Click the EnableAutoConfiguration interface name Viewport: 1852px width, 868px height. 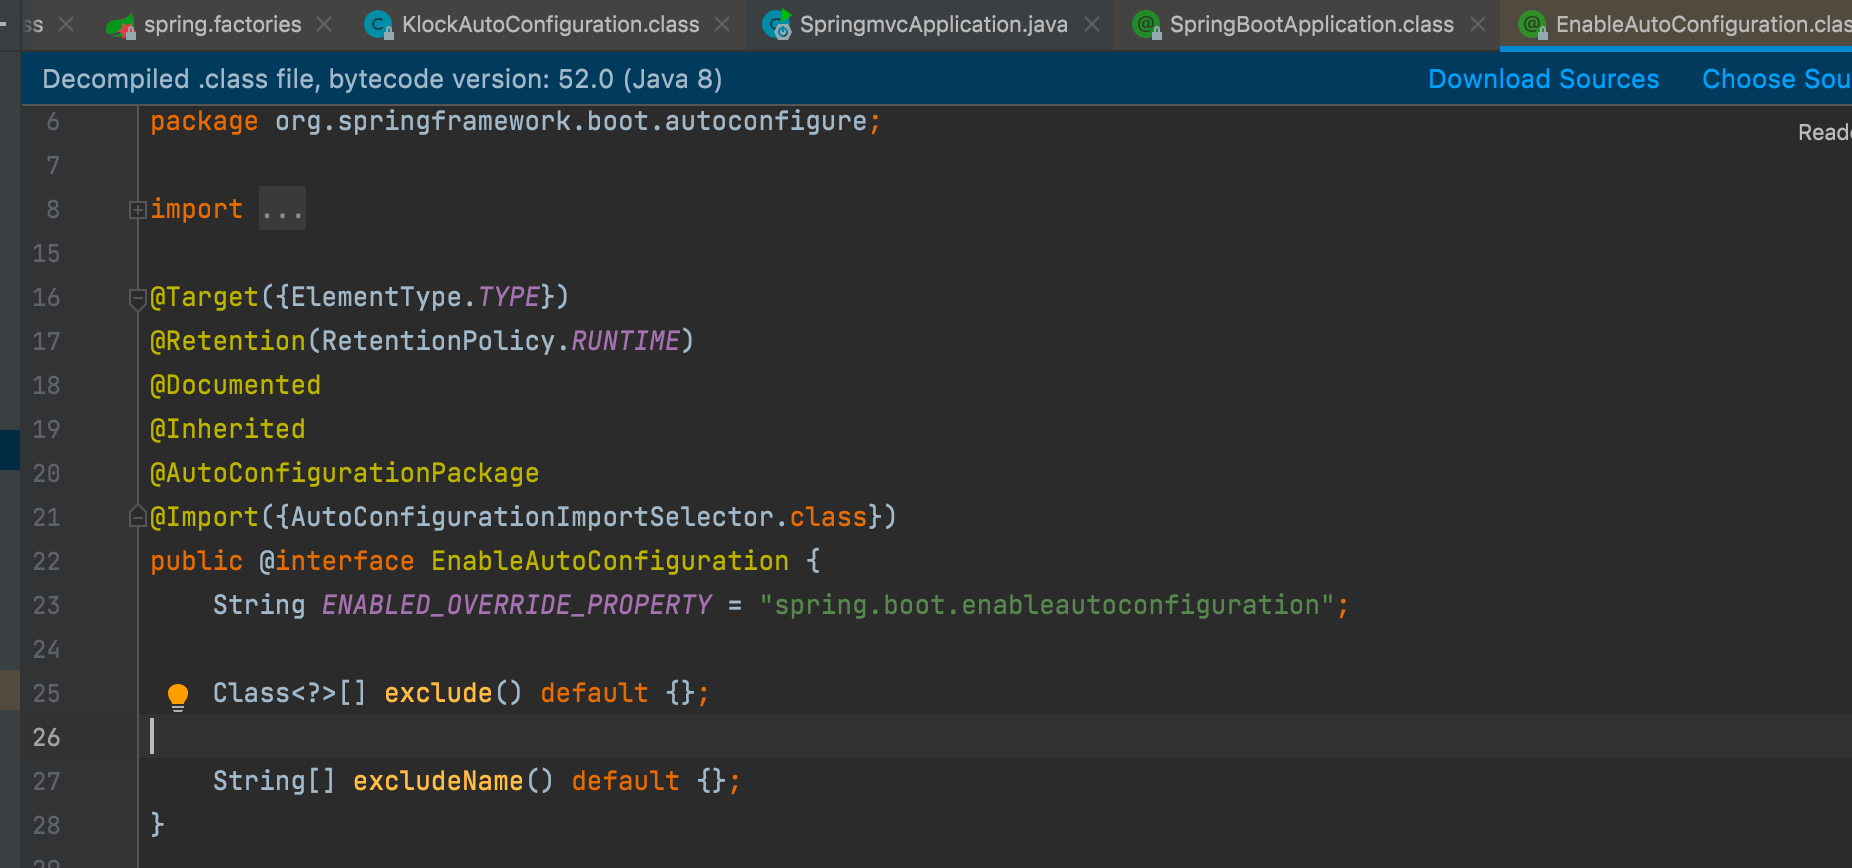[x=610, y=561]
